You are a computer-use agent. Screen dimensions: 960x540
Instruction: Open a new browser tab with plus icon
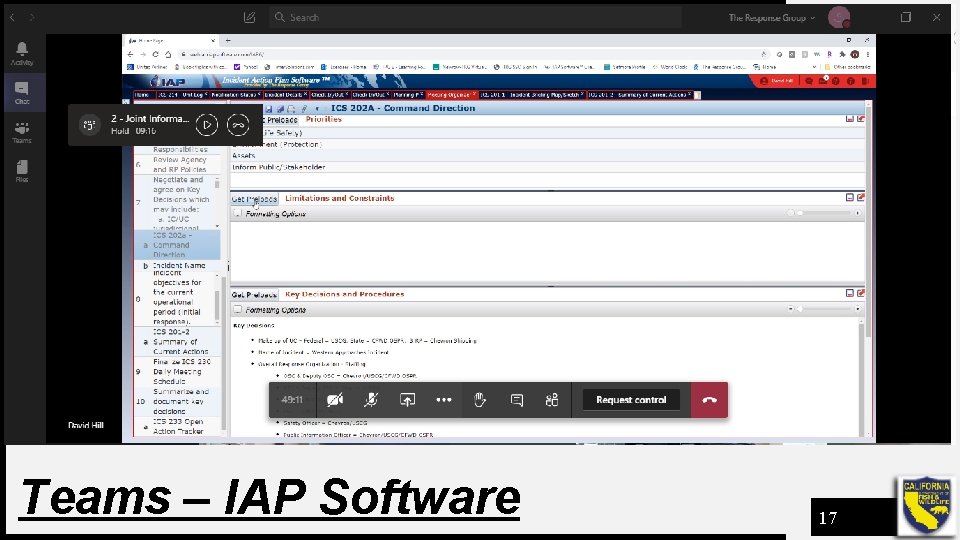click(228, 40)
